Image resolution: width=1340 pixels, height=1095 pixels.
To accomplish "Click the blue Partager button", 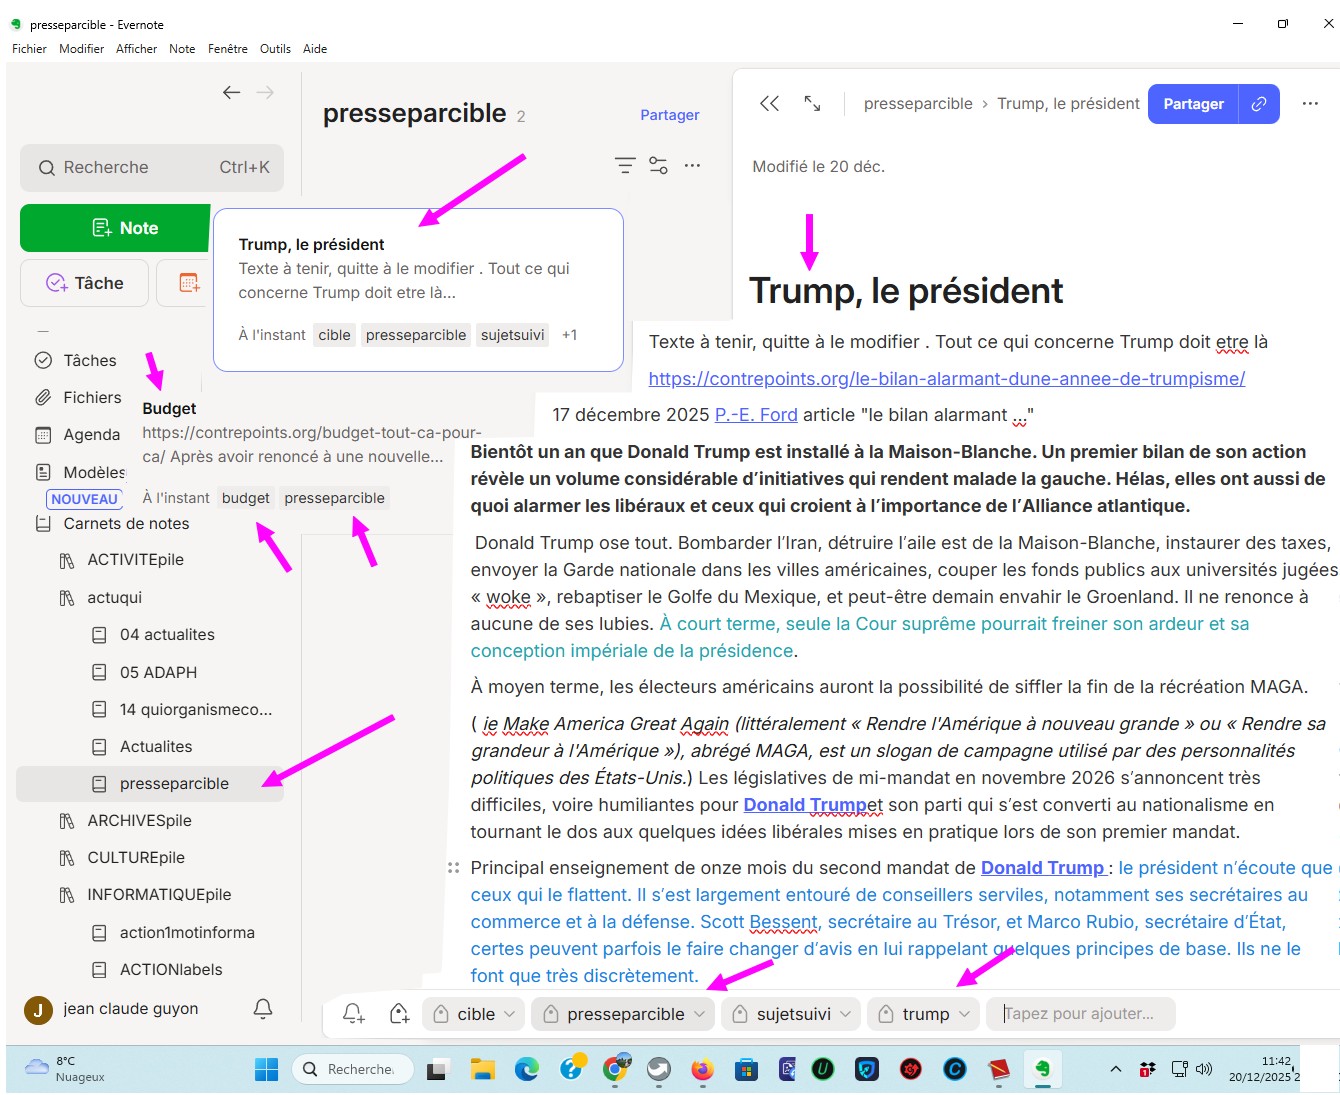I will 1193,104.
